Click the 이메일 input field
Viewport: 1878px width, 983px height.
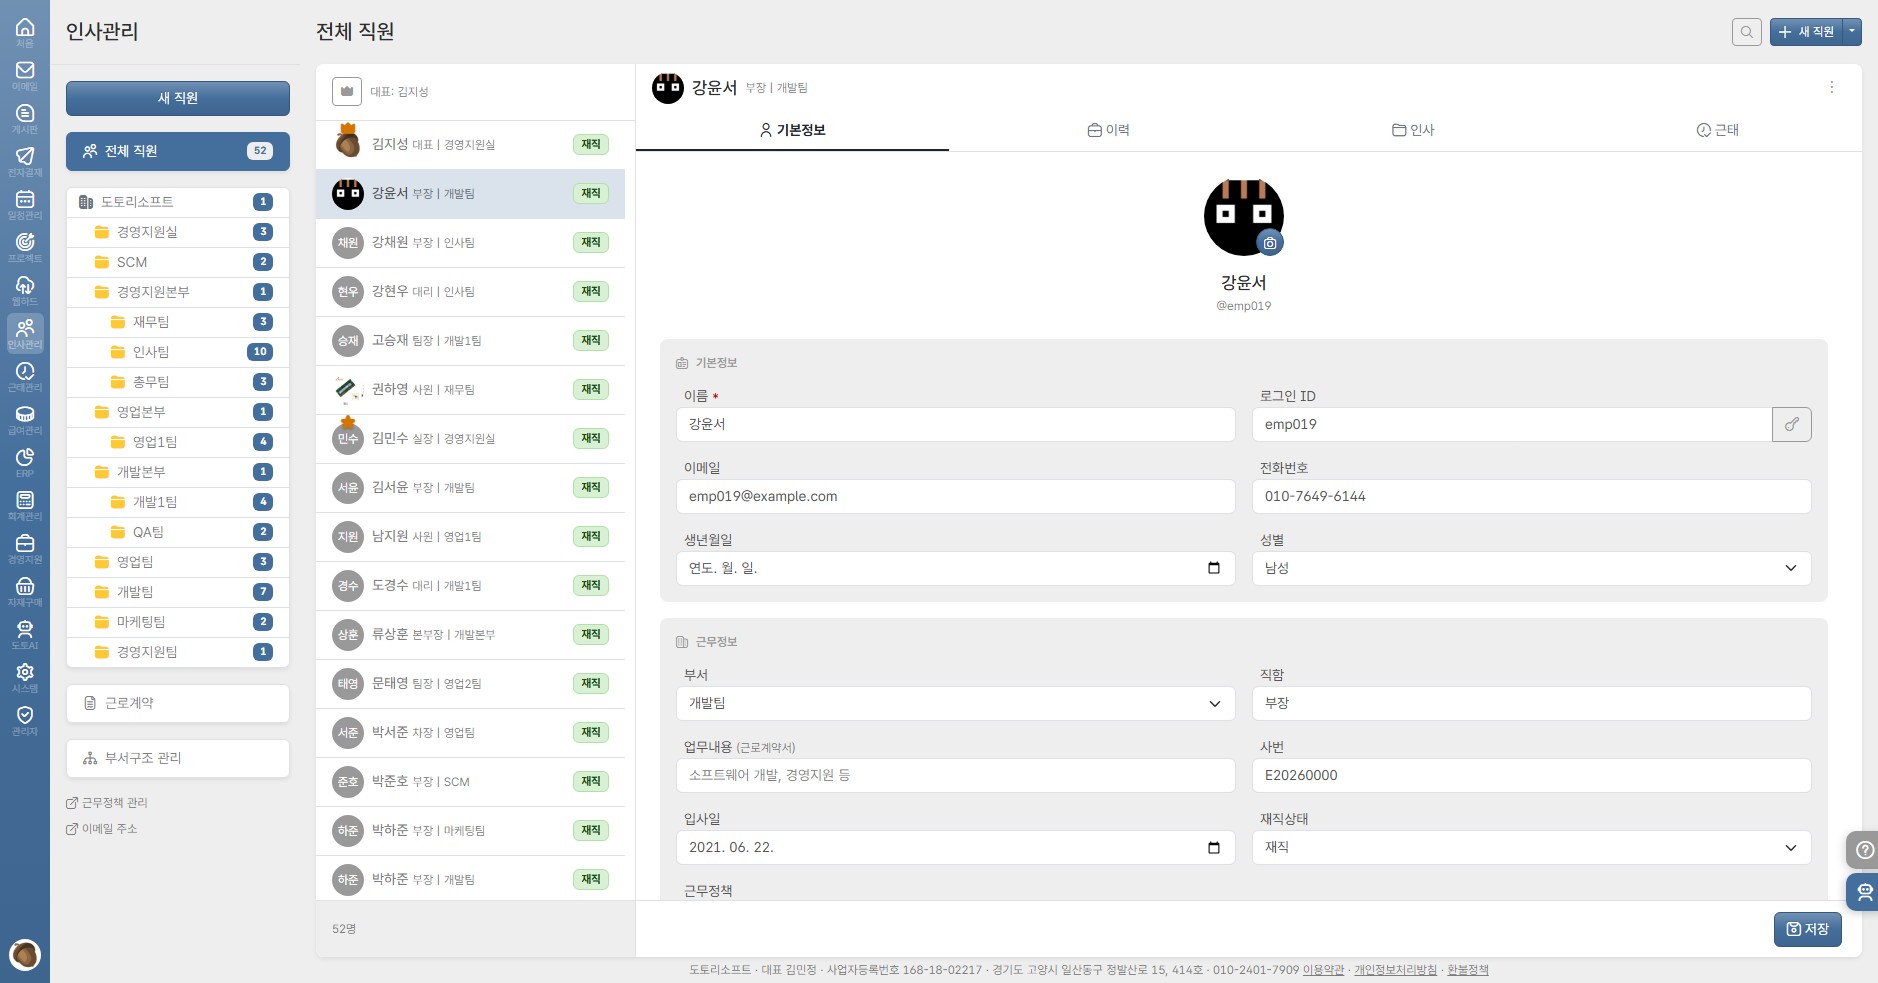coord(955,496)
